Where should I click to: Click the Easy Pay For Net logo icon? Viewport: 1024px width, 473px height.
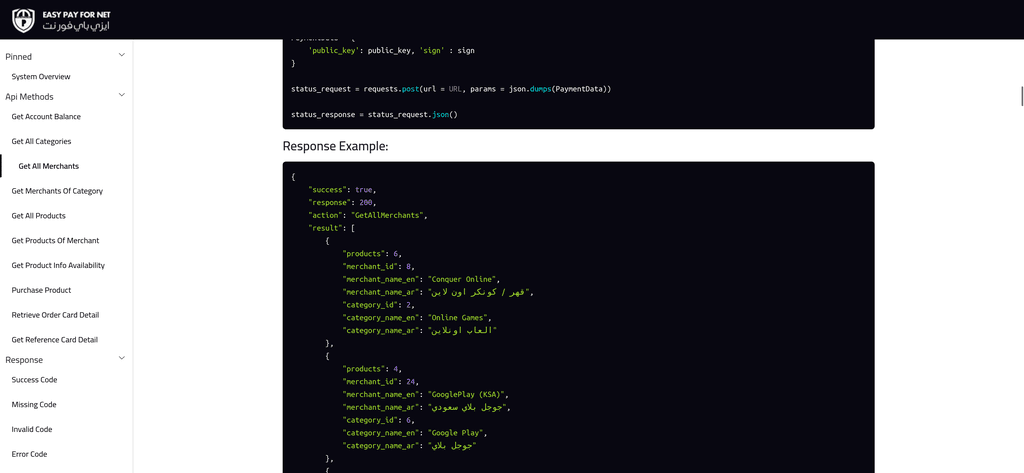point(24,20)
